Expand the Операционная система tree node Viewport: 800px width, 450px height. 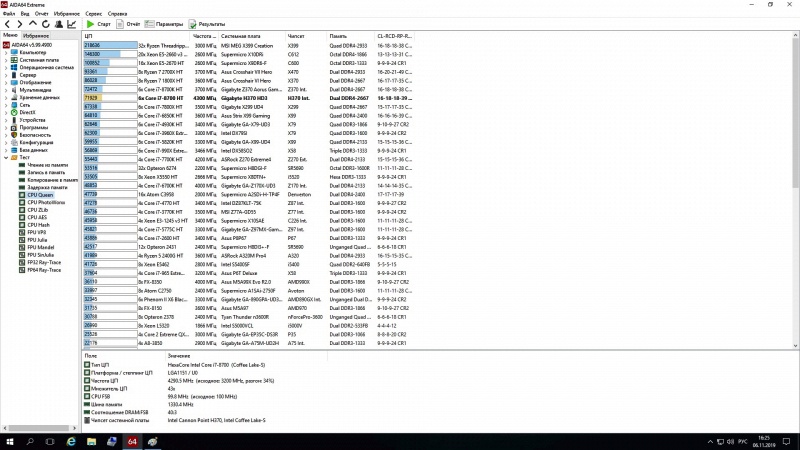pos(6,67)
